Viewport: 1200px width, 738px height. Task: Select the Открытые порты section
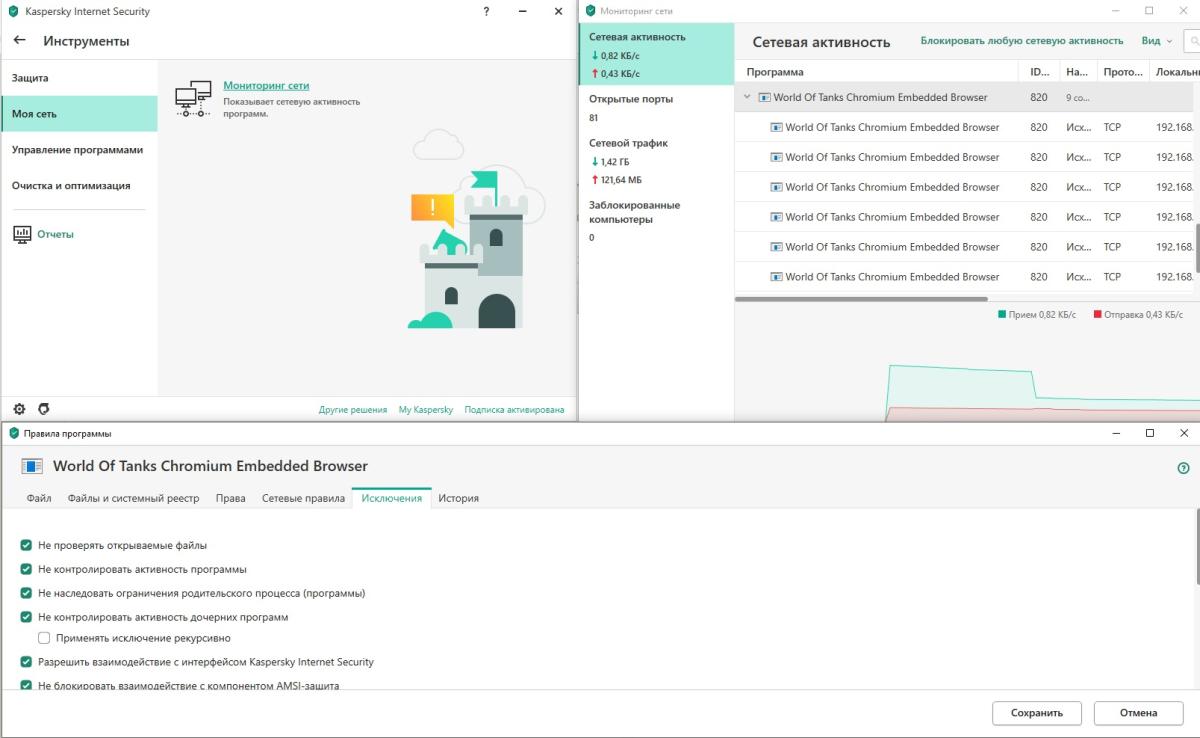[631, 99]
